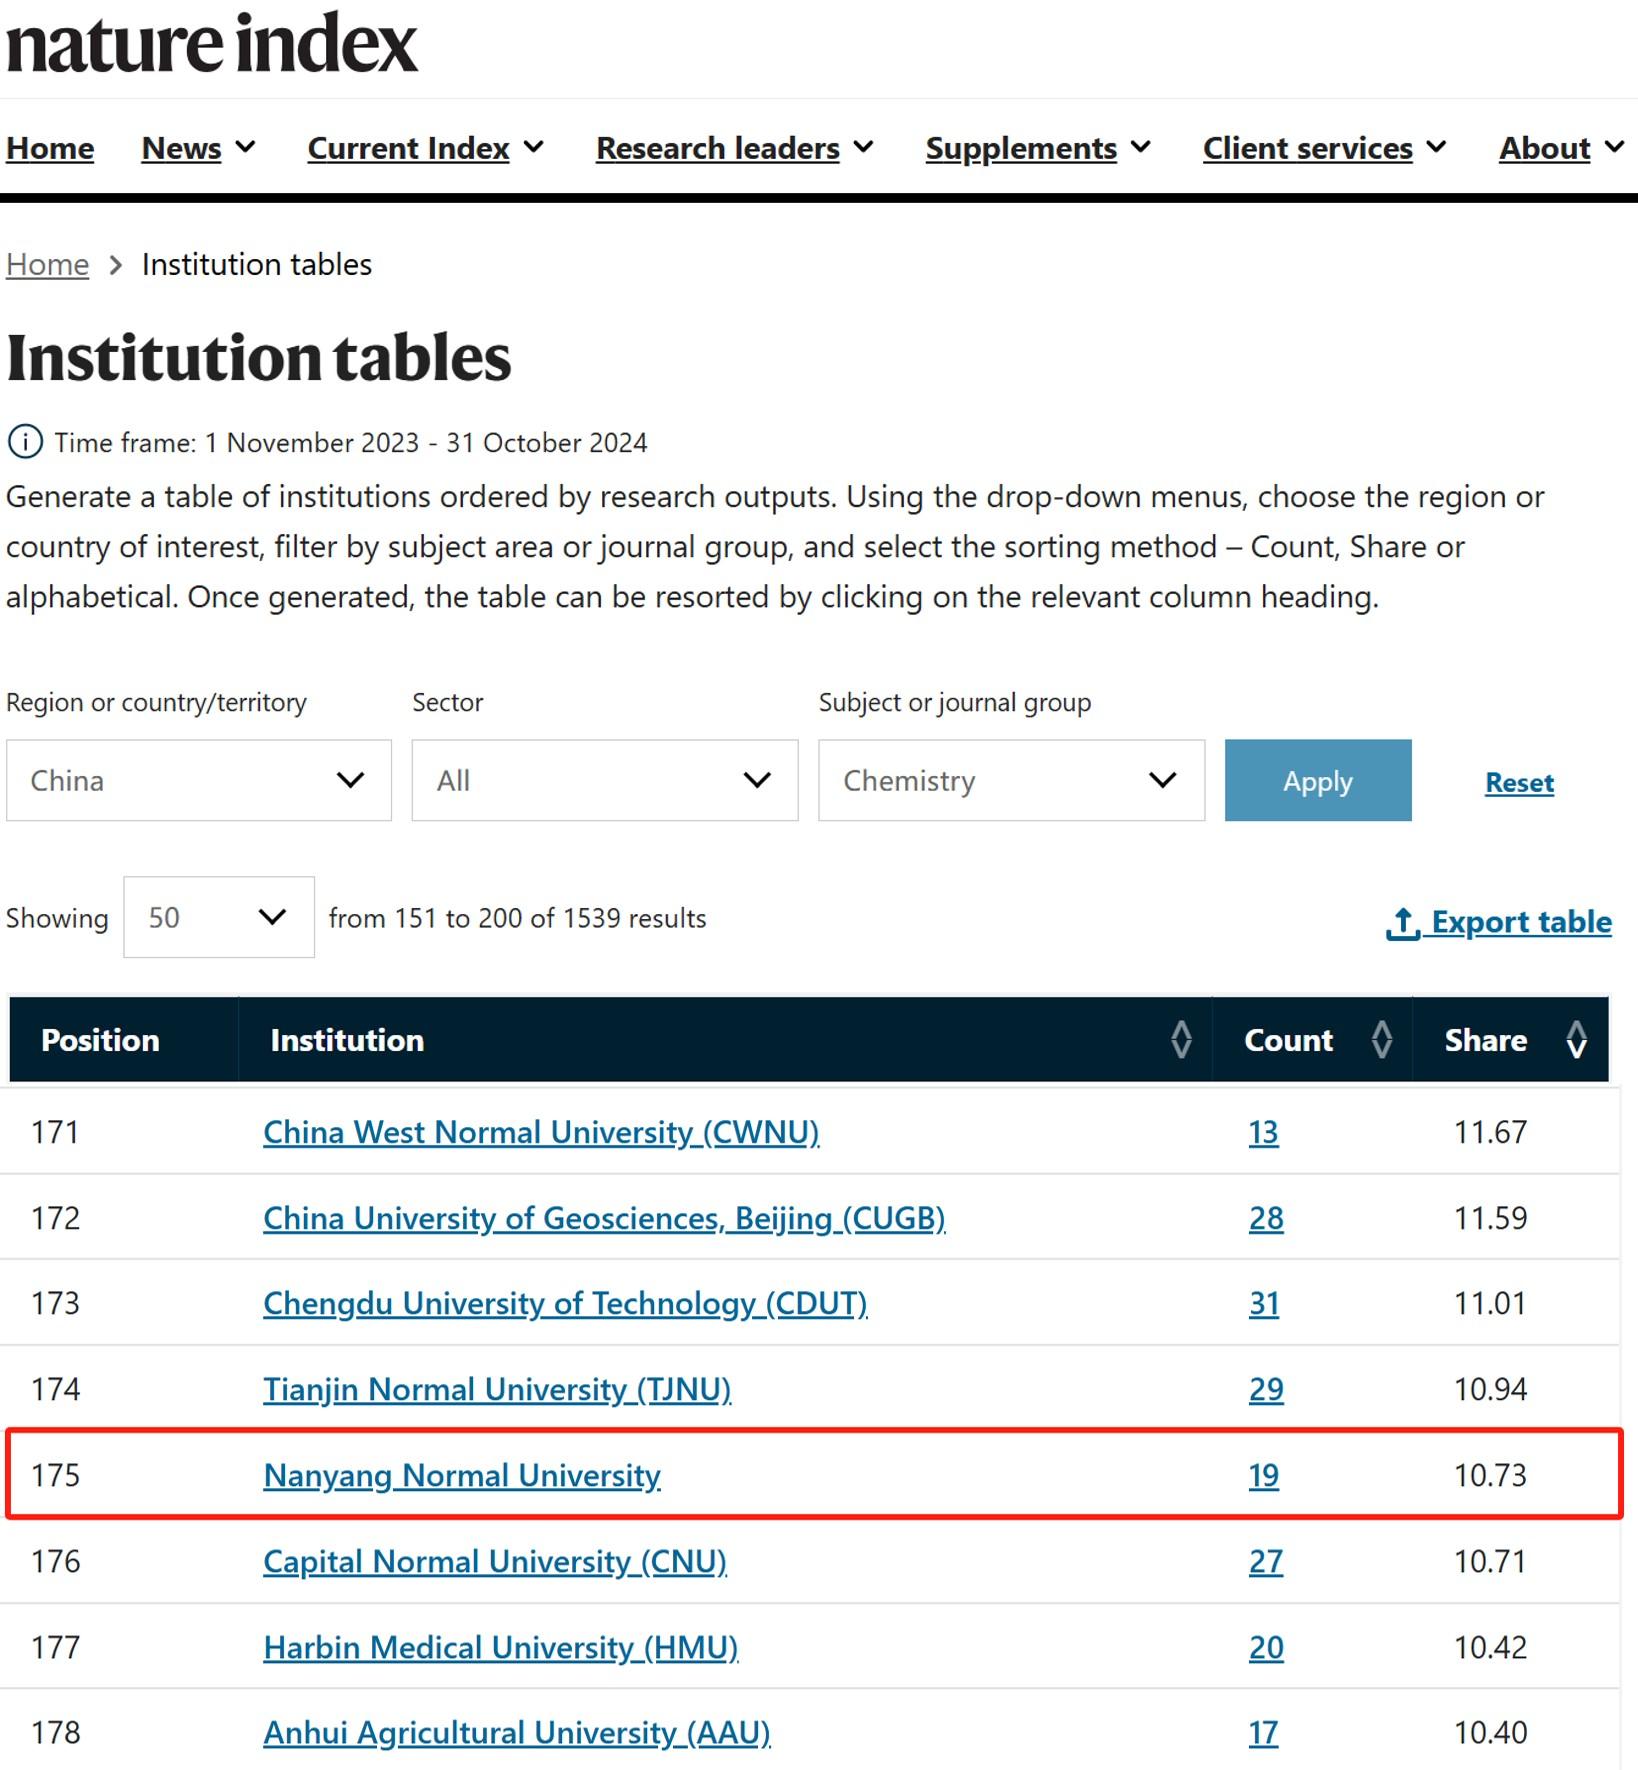Sort table by Share column arrows

pyautogui.click(x=1576, y=1039)
